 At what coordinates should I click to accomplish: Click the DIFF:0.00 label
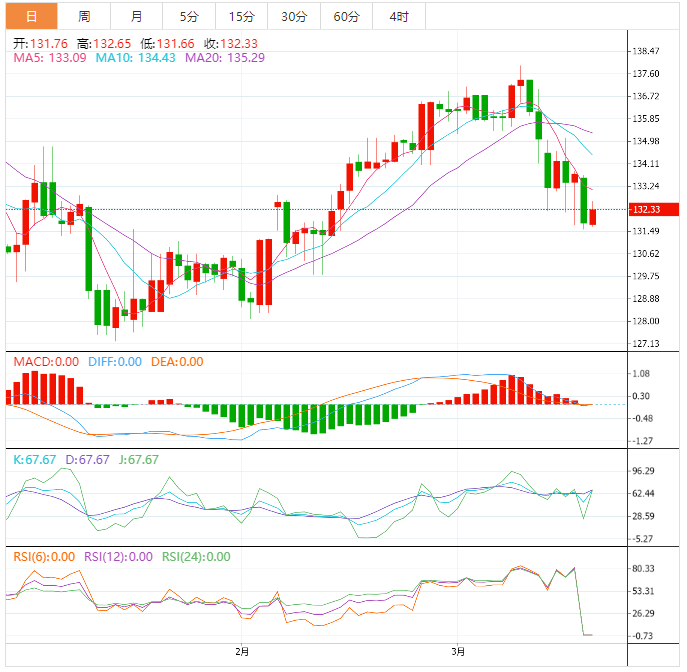tap(115, 362)
